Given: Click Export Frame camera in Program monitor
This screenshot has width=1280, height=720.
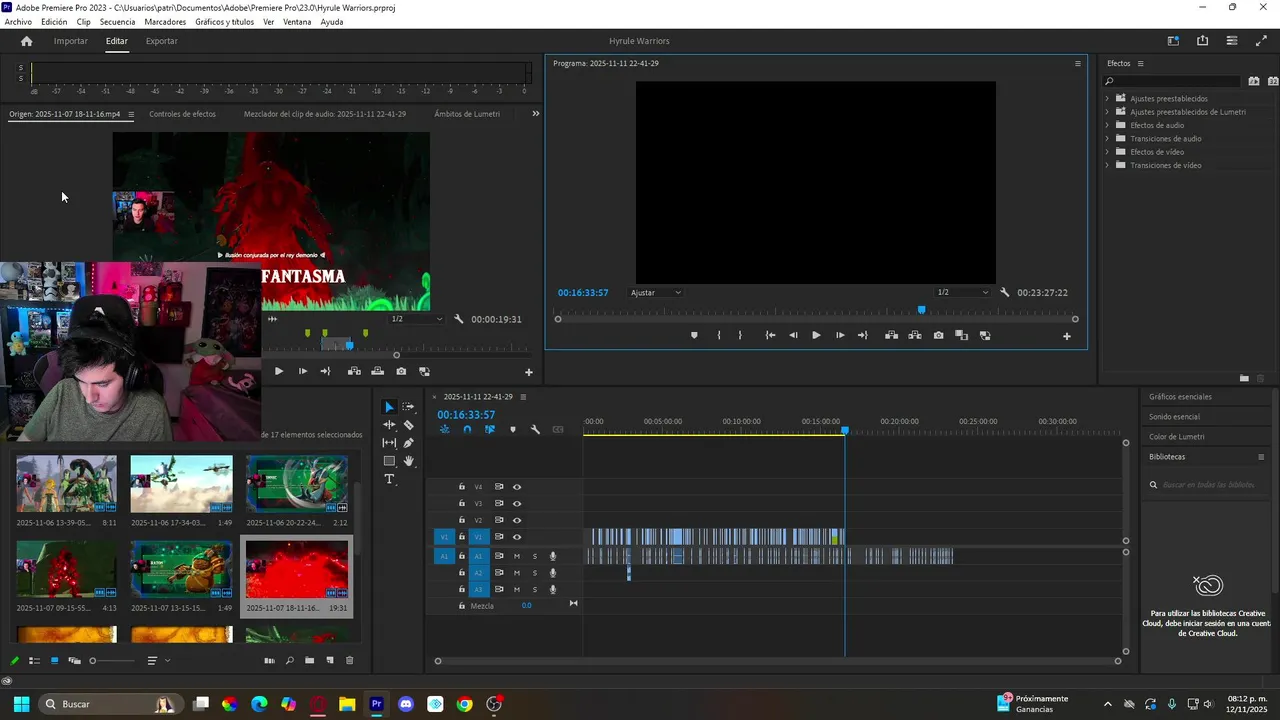Looking at the screenshot, I should pyautogui.click(x=938, y=336).
